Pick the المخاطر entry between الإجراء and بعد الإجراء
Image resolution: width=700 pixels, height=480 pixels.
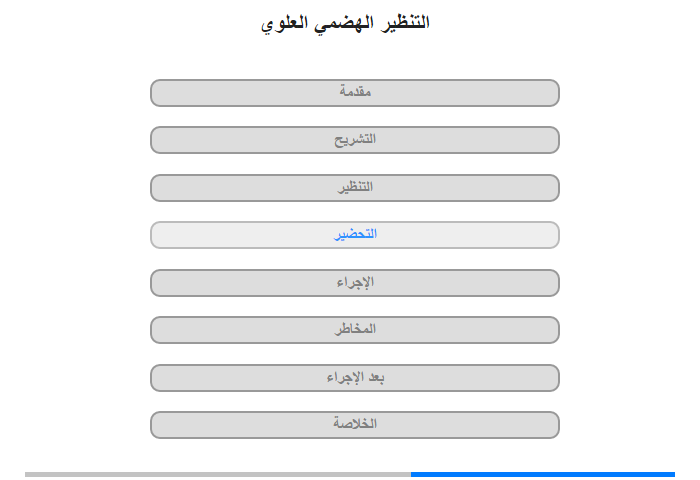pos(355,330)
